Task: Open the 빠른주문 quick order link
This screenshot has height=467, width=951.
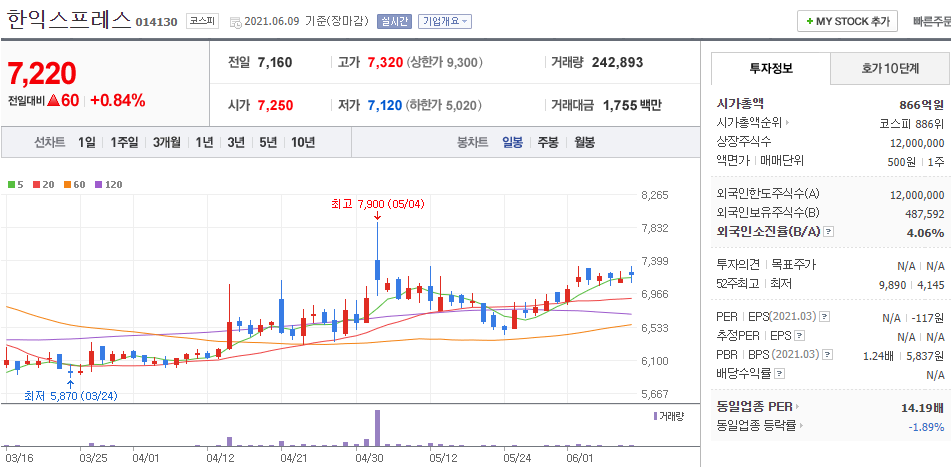Action: [x=932, y=21]
